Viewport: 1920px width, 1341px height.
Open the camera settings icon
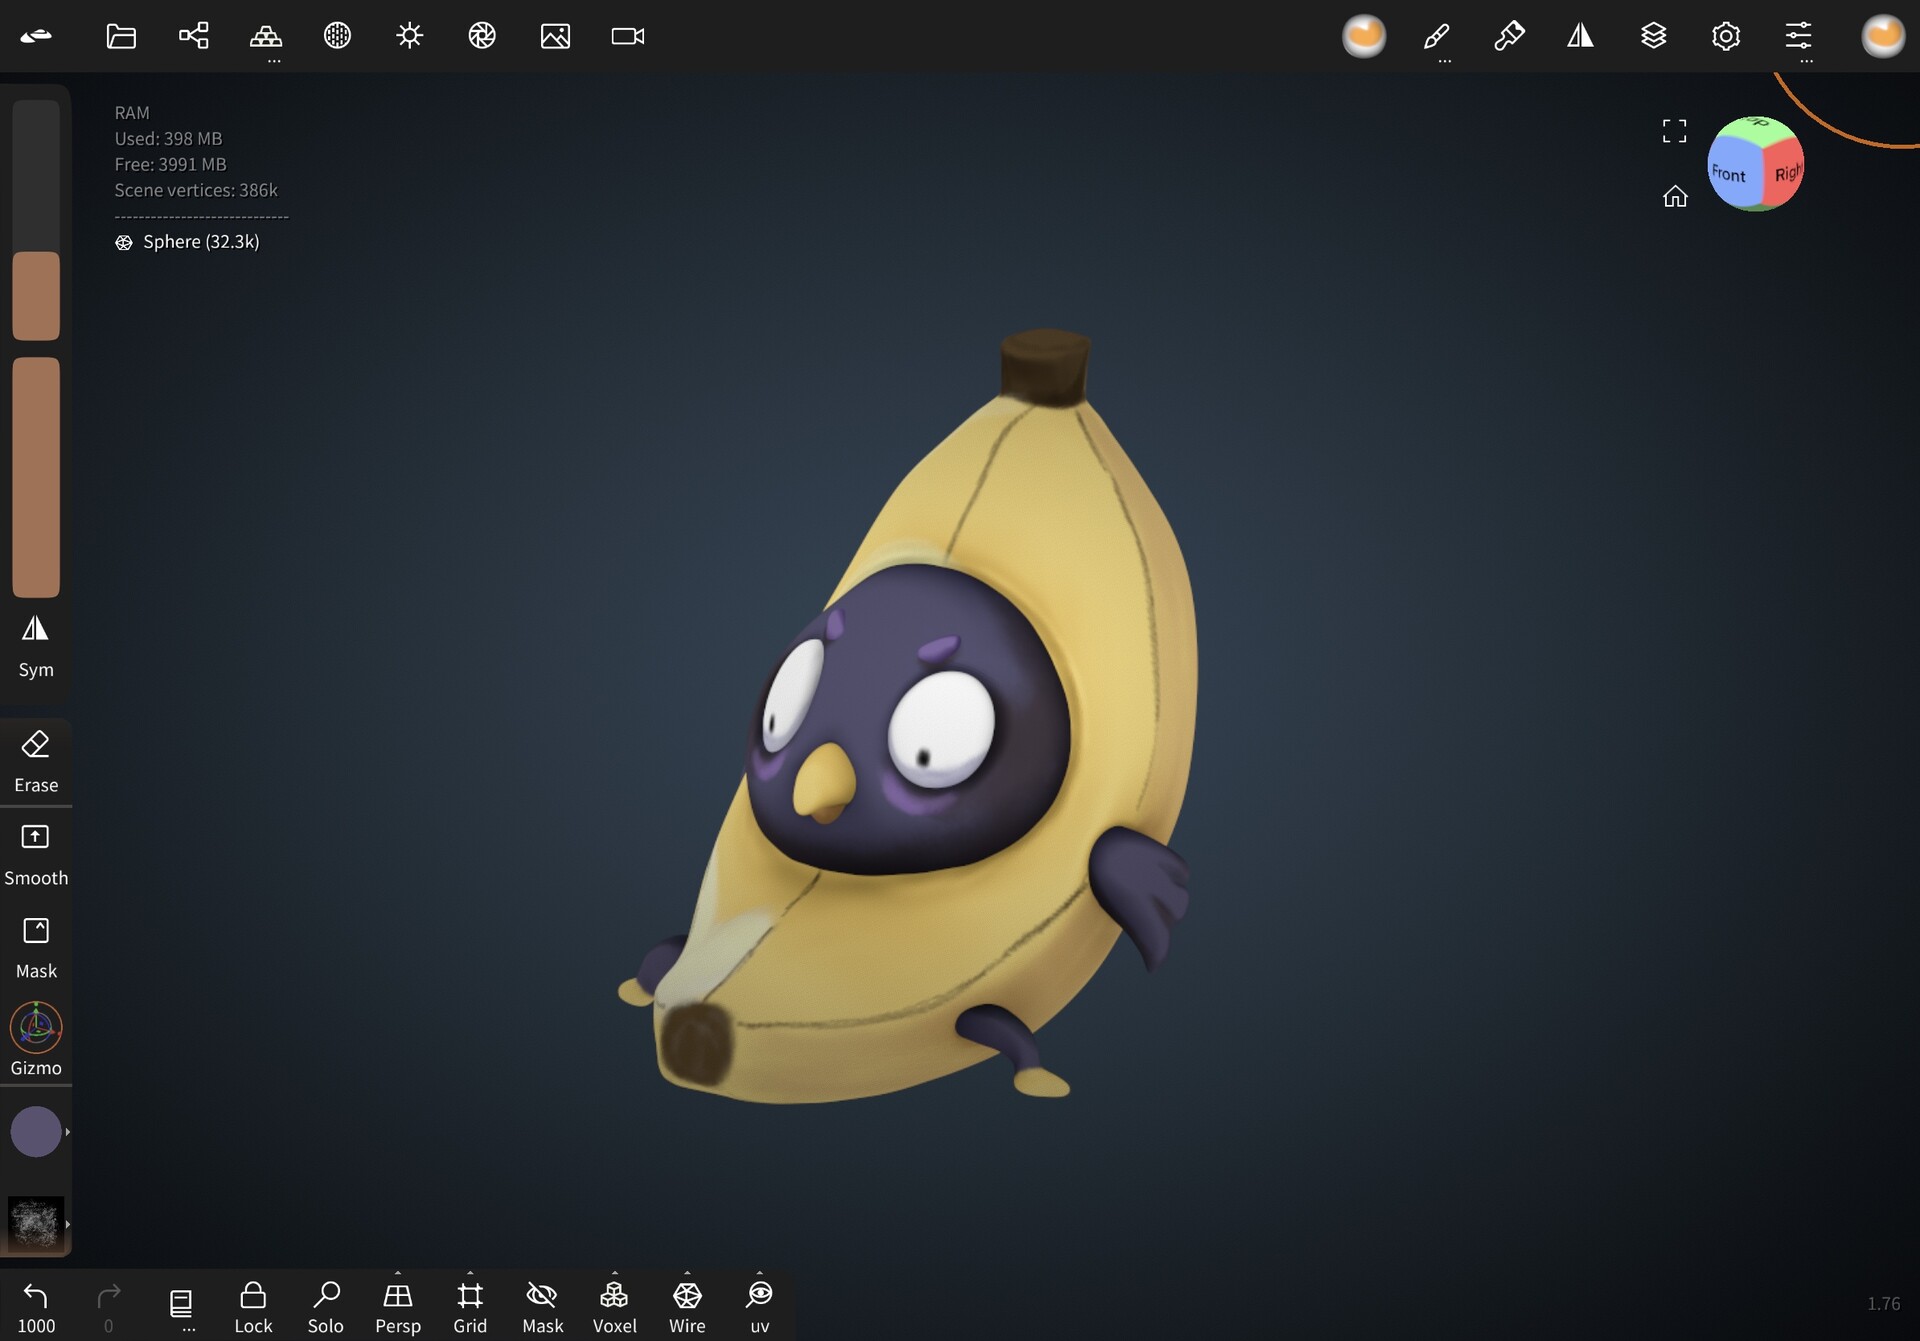click(x=627, y=36)
